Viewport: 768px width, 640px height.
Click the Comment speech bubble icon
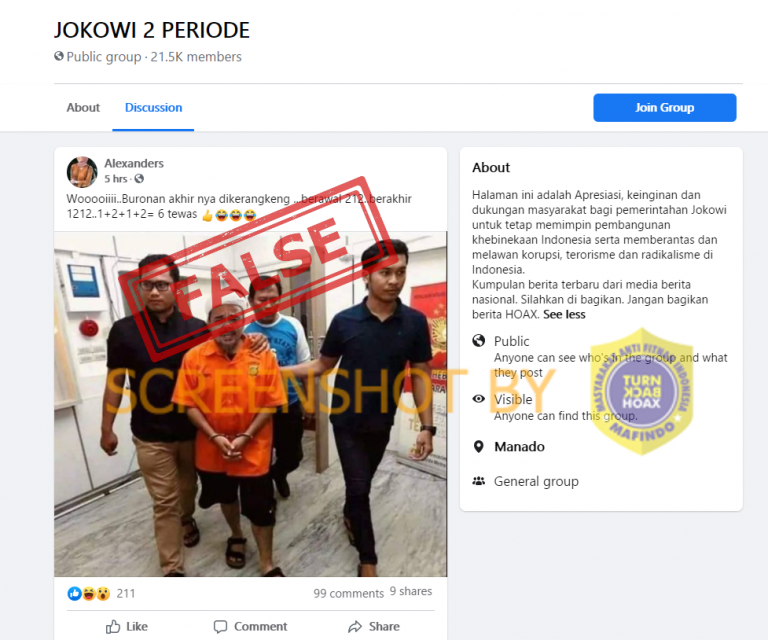220,627
